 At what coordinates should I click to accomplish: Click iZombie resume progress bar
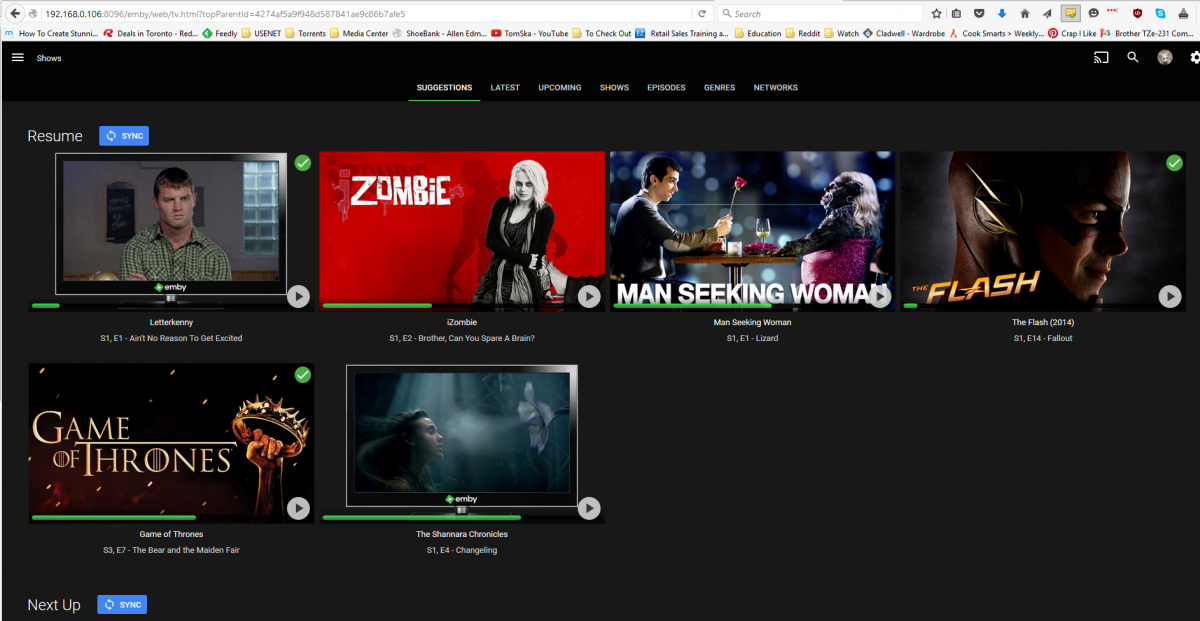coord(462,305)
